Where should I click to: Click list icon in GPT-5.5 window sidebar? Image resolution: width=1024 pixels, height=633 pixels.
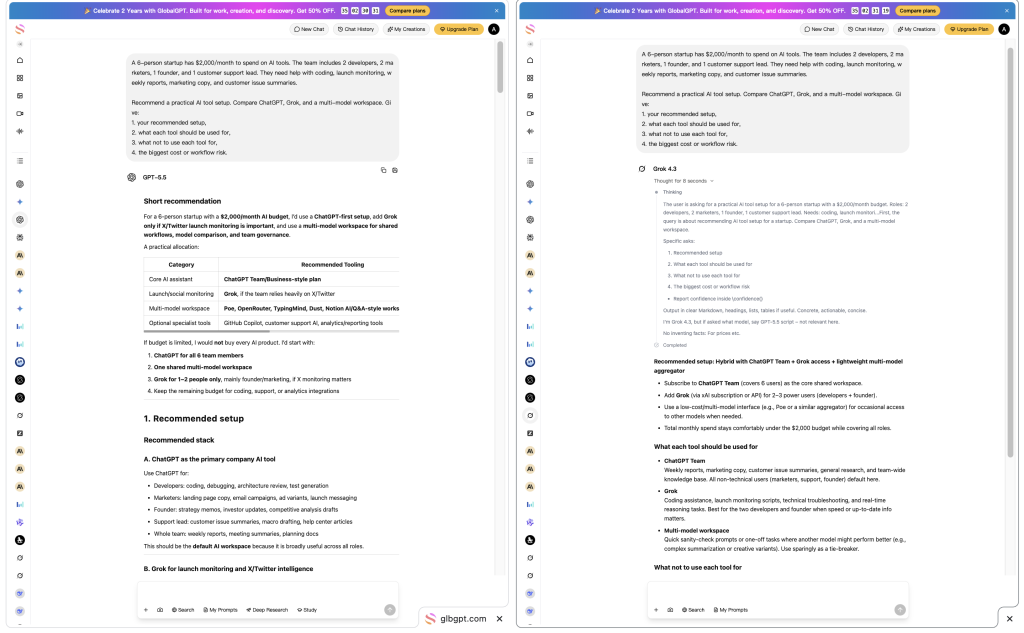[20, 161]
